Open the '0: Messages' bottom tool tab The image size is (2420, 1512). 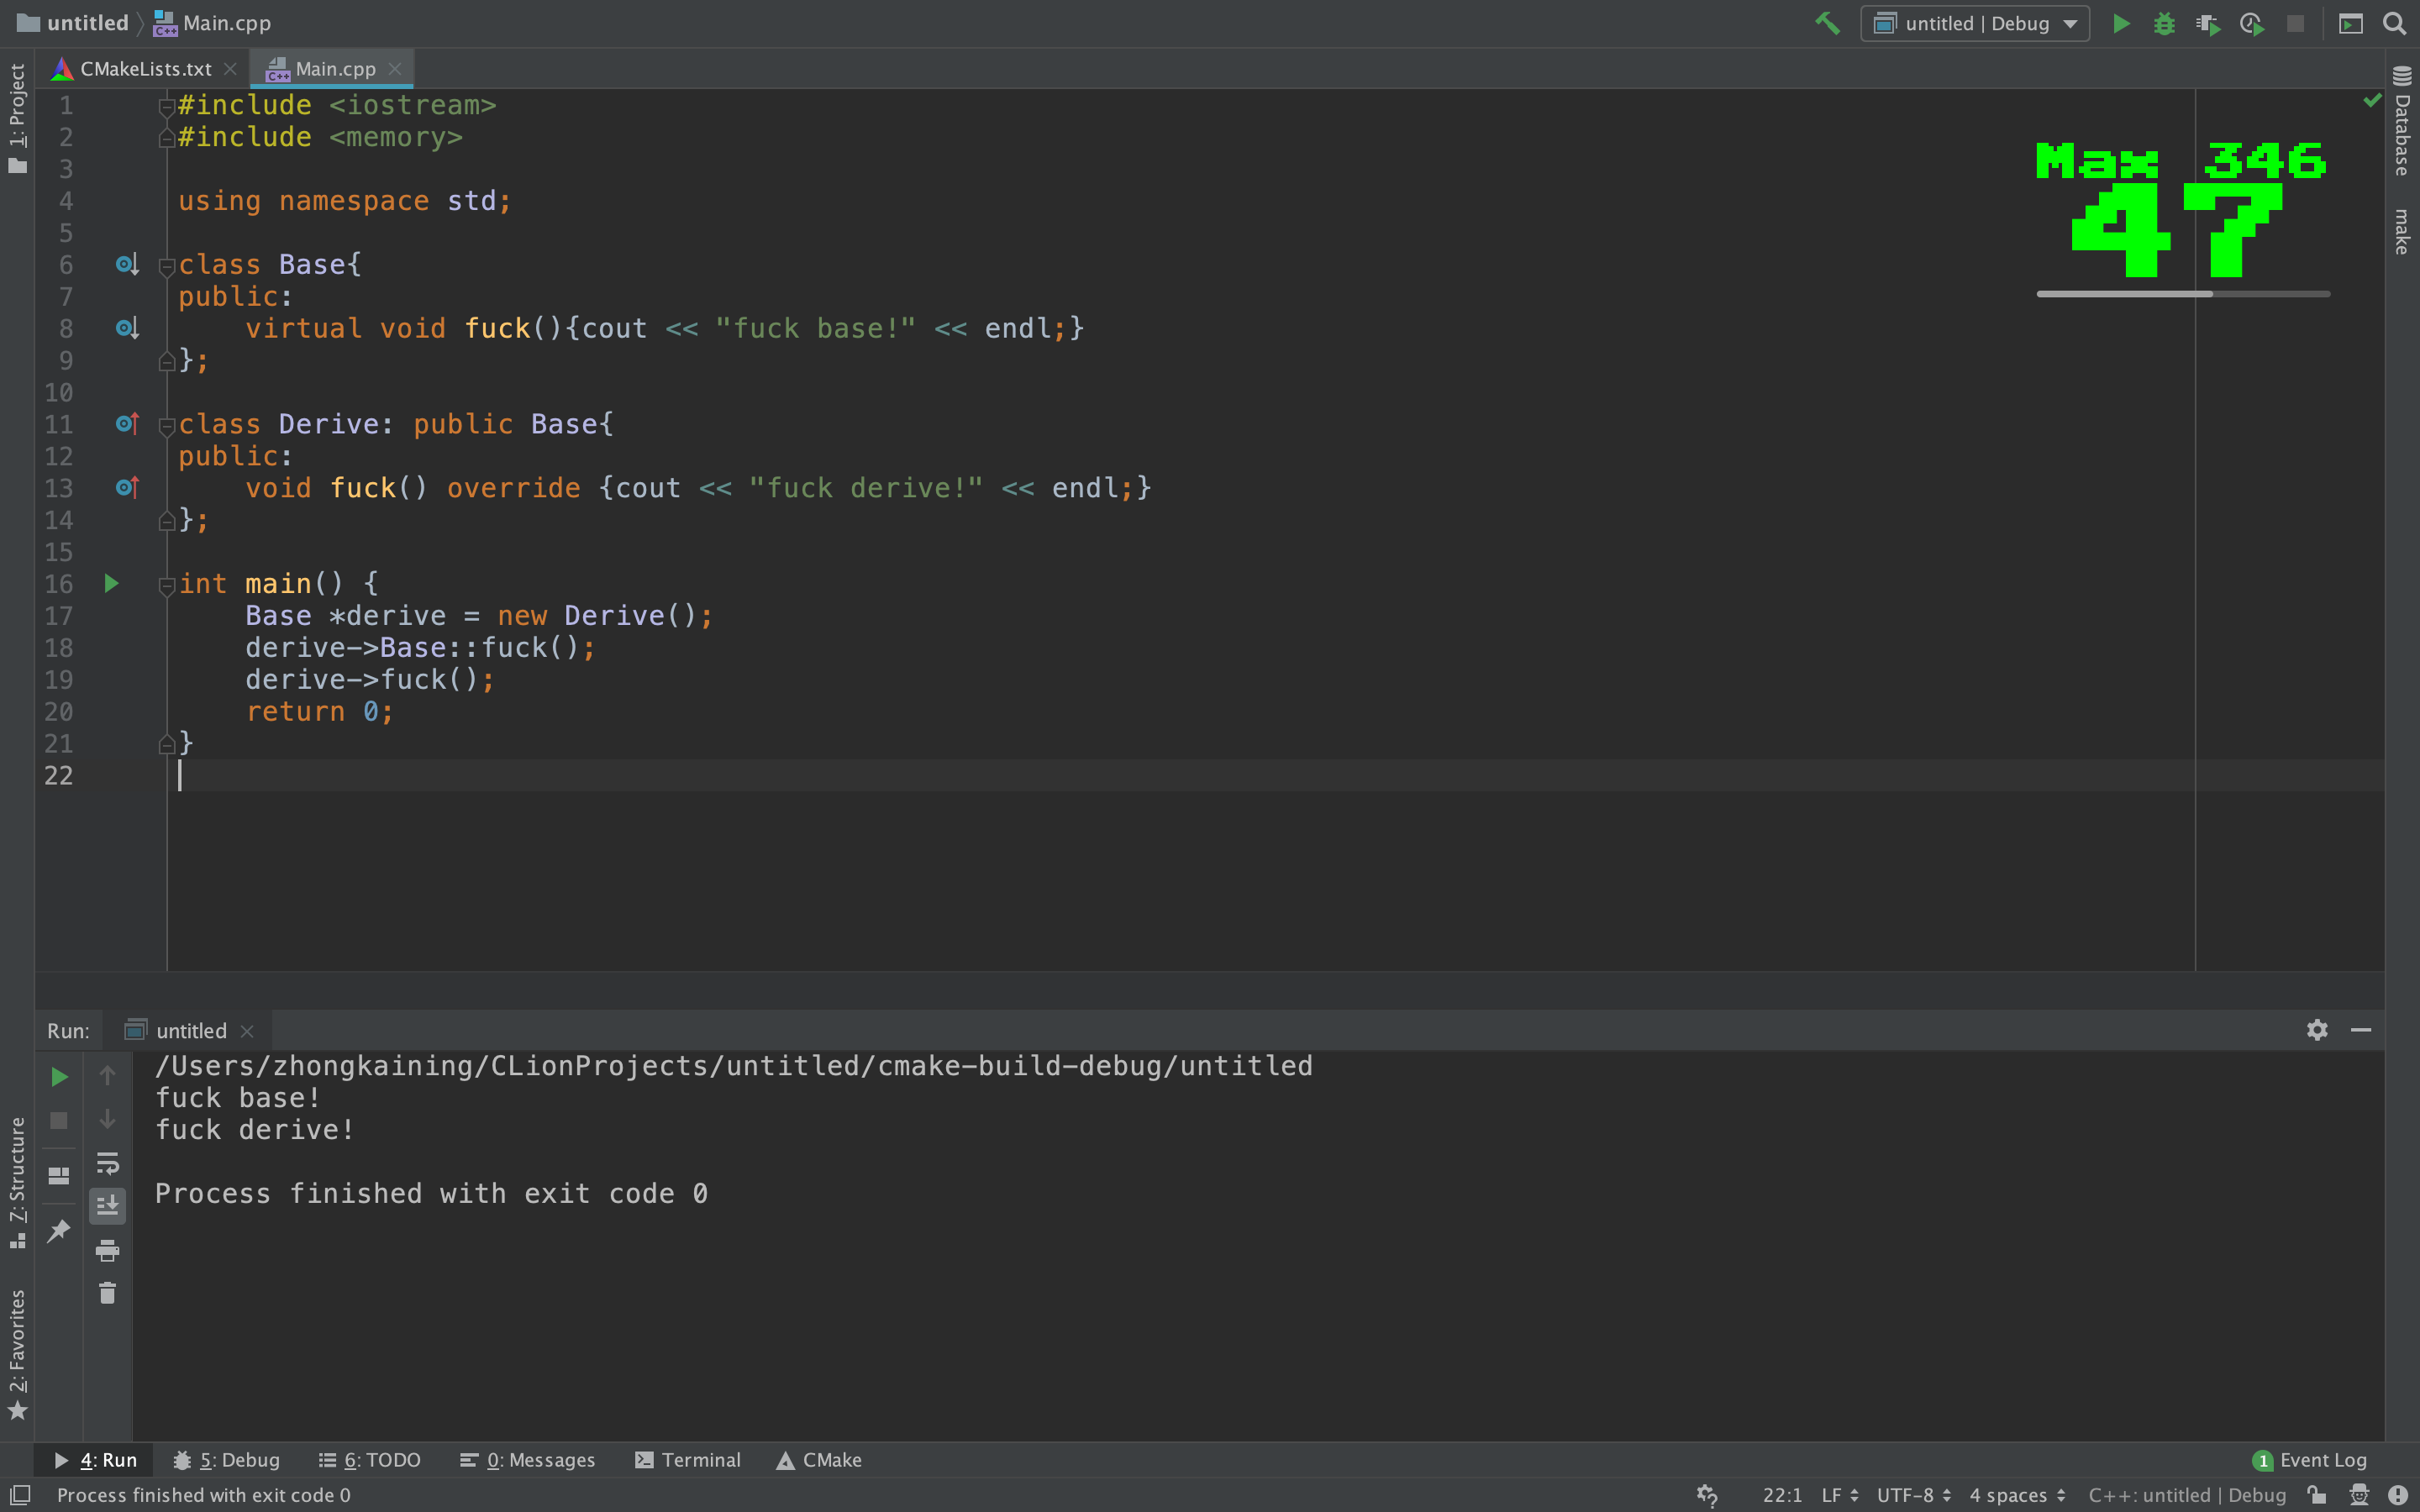click(x=527, y=1460)
